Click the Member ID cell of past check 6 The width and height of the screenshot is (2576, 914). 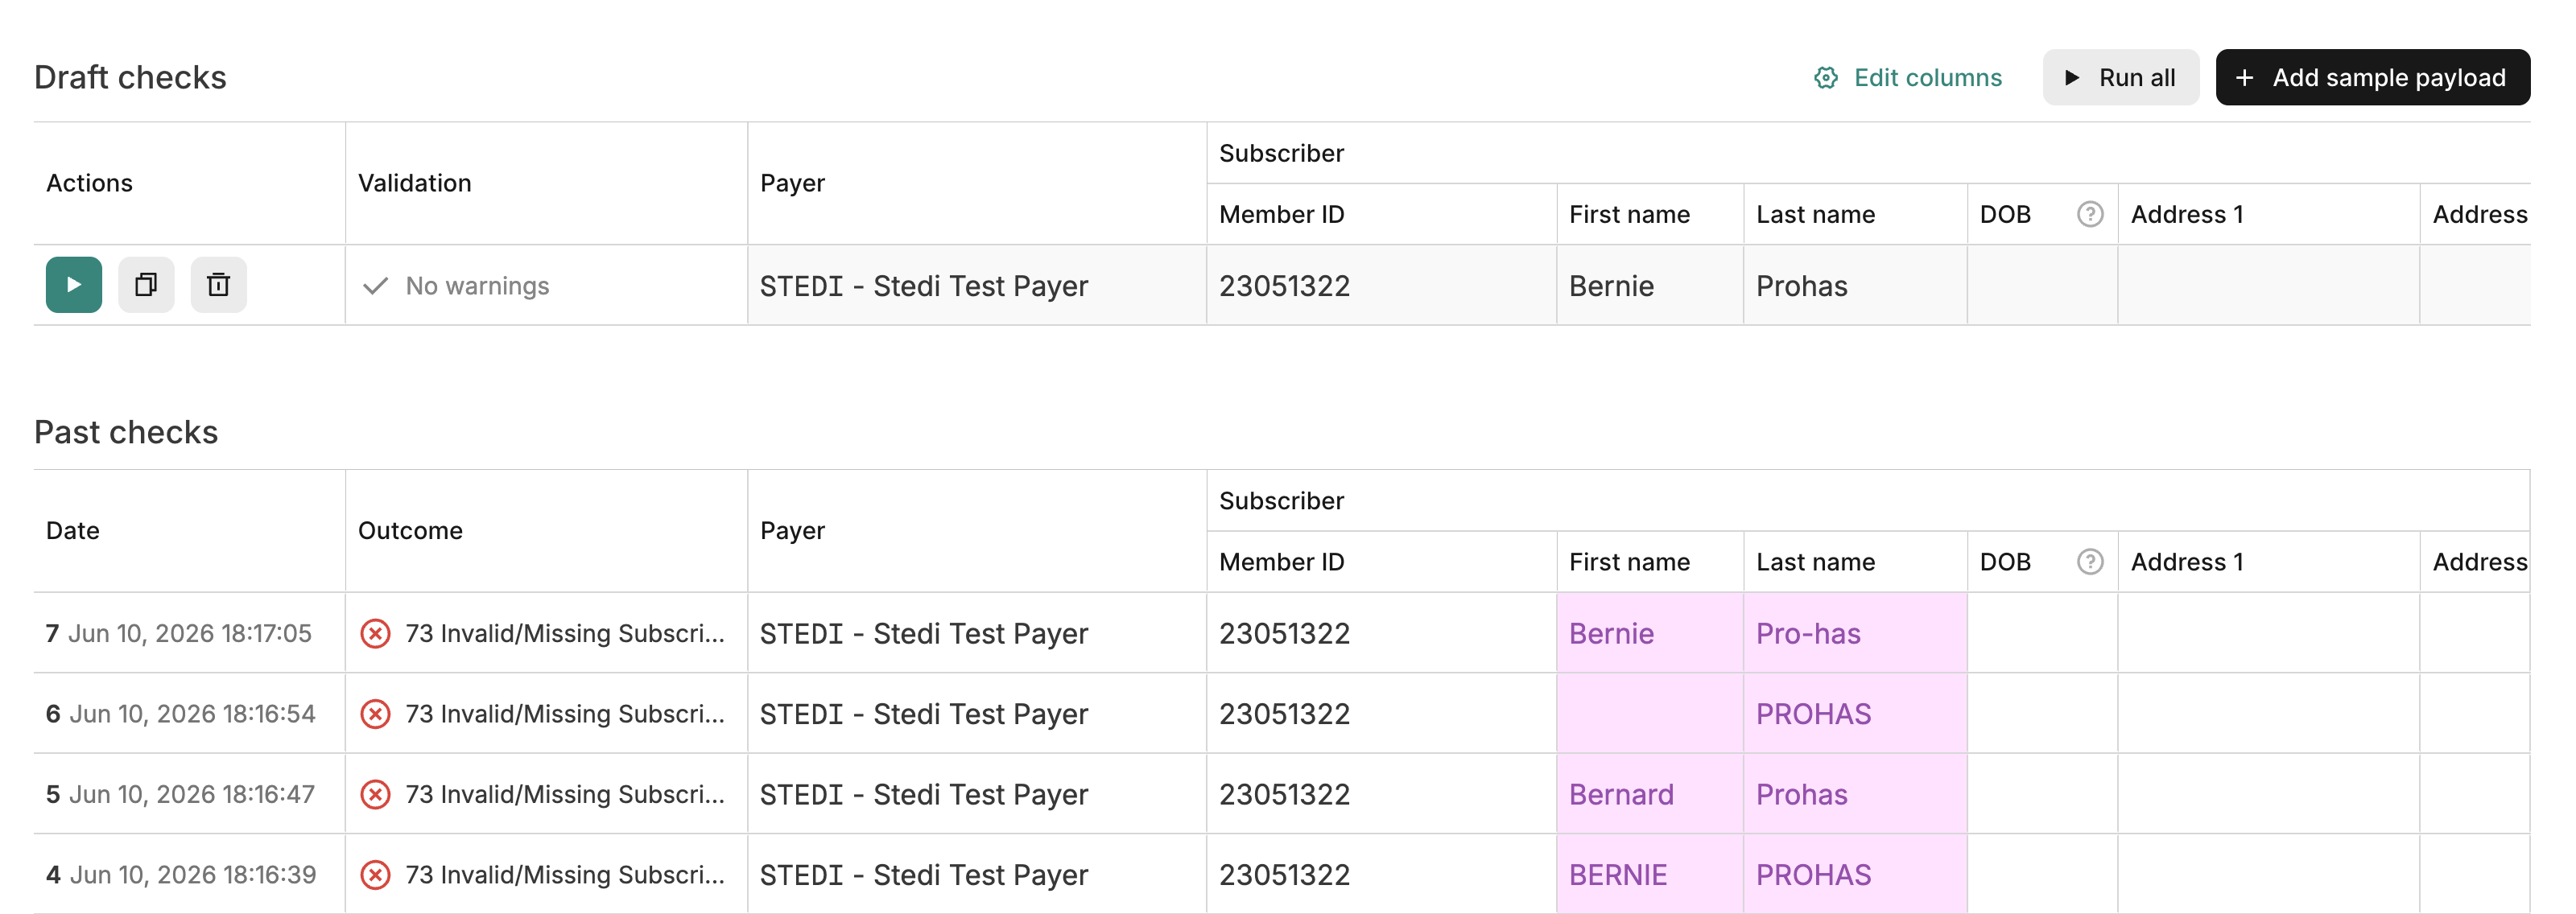click(x=1382, y=714)
